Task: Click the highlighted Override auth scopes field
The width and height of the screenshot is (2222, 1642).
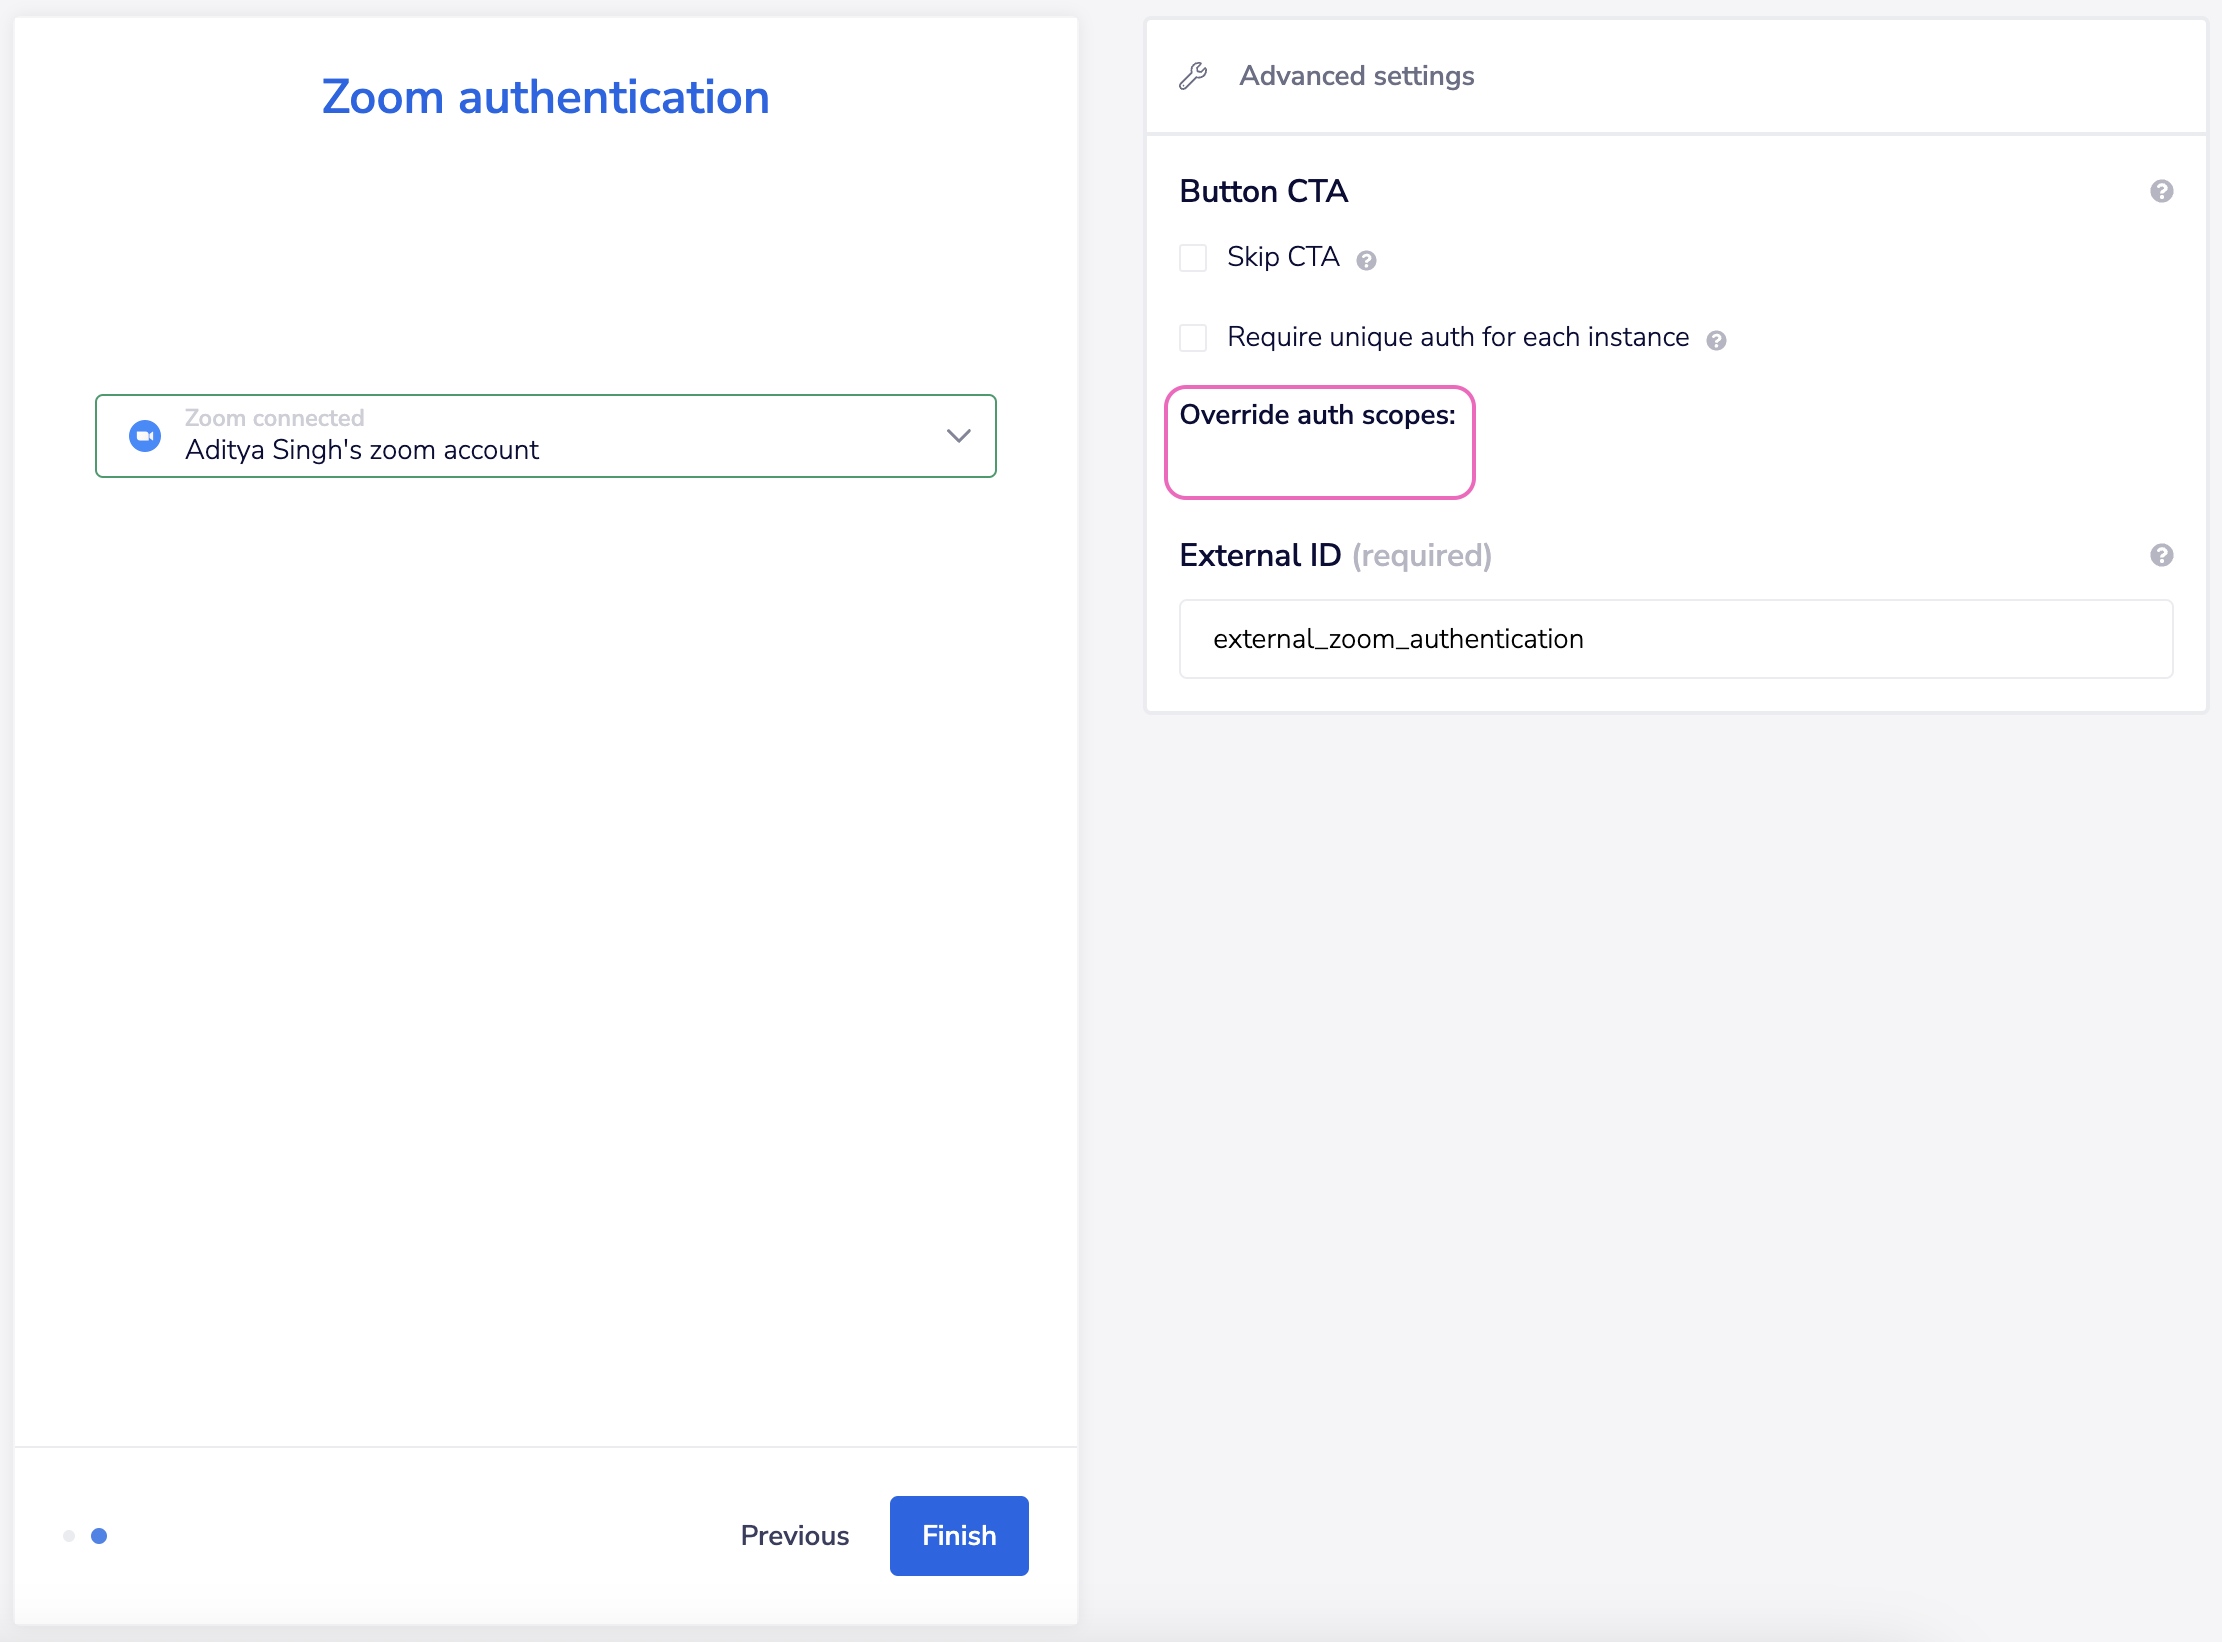Action: pyautogui.click(x=1318, y=444)
